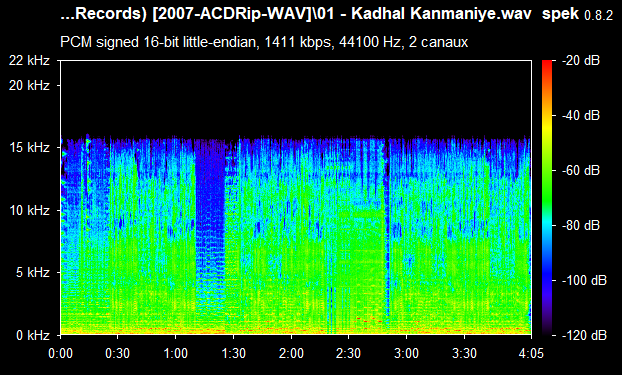Viewport: 622px width, 375px height.
Task: Click the 2:00 time marker
Action: click(x=291, y=353)
